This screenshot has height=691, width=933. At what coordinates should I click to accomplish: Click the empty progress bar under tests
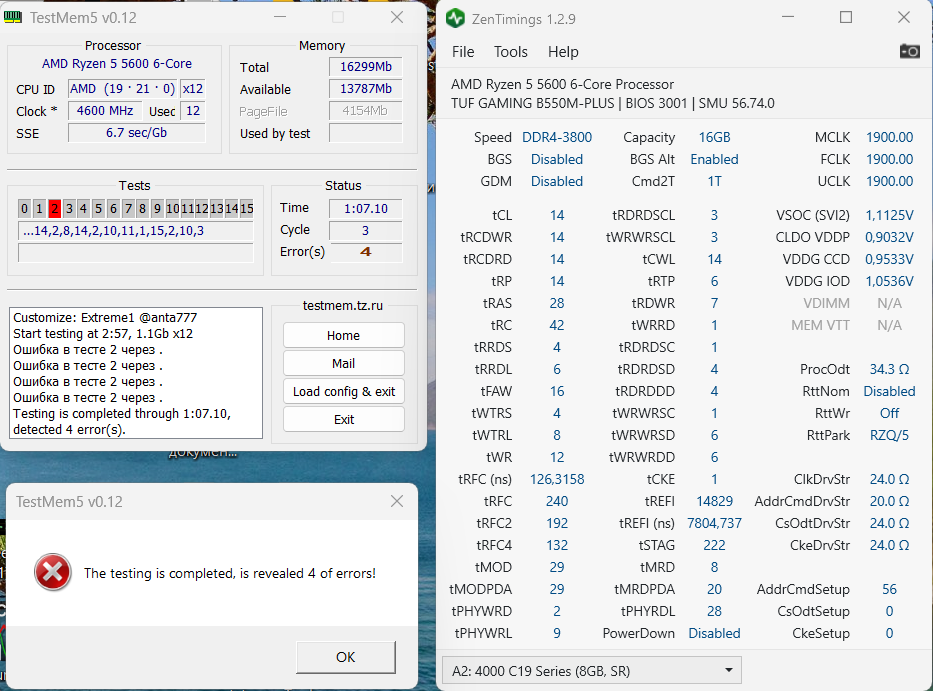[136, 253]
